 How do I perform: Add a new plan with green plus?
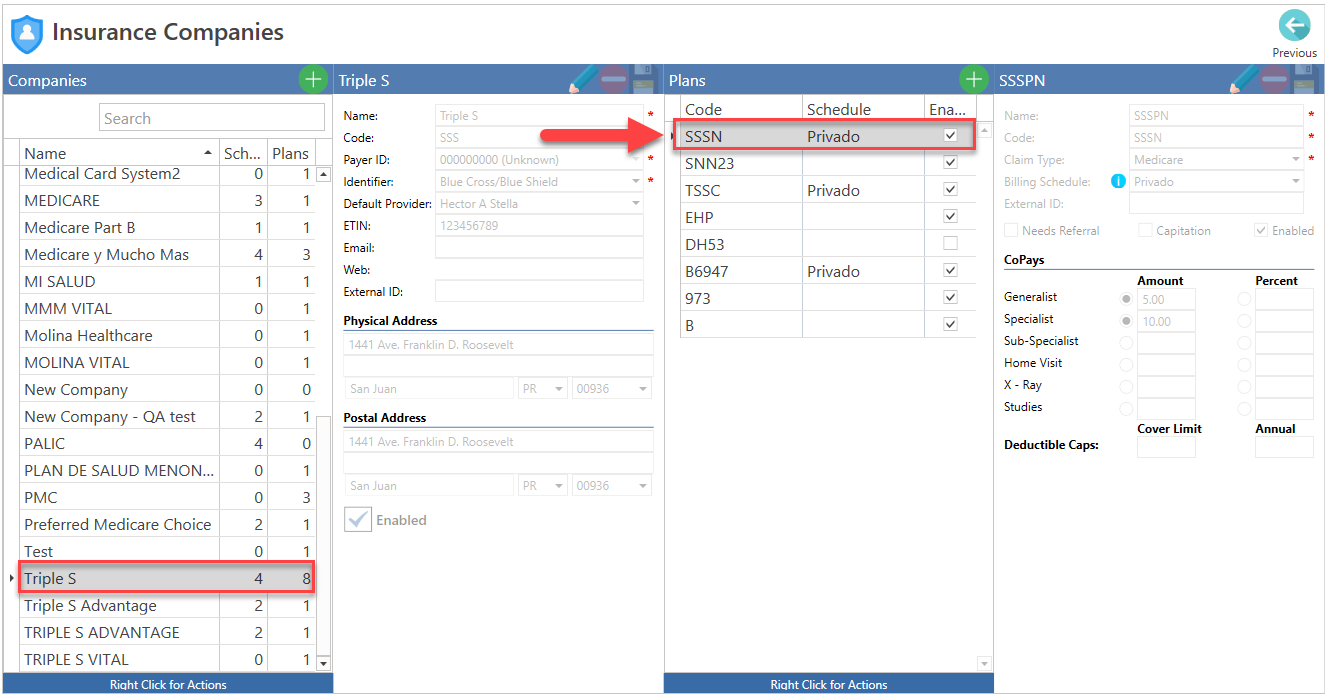tap(973, 80)
